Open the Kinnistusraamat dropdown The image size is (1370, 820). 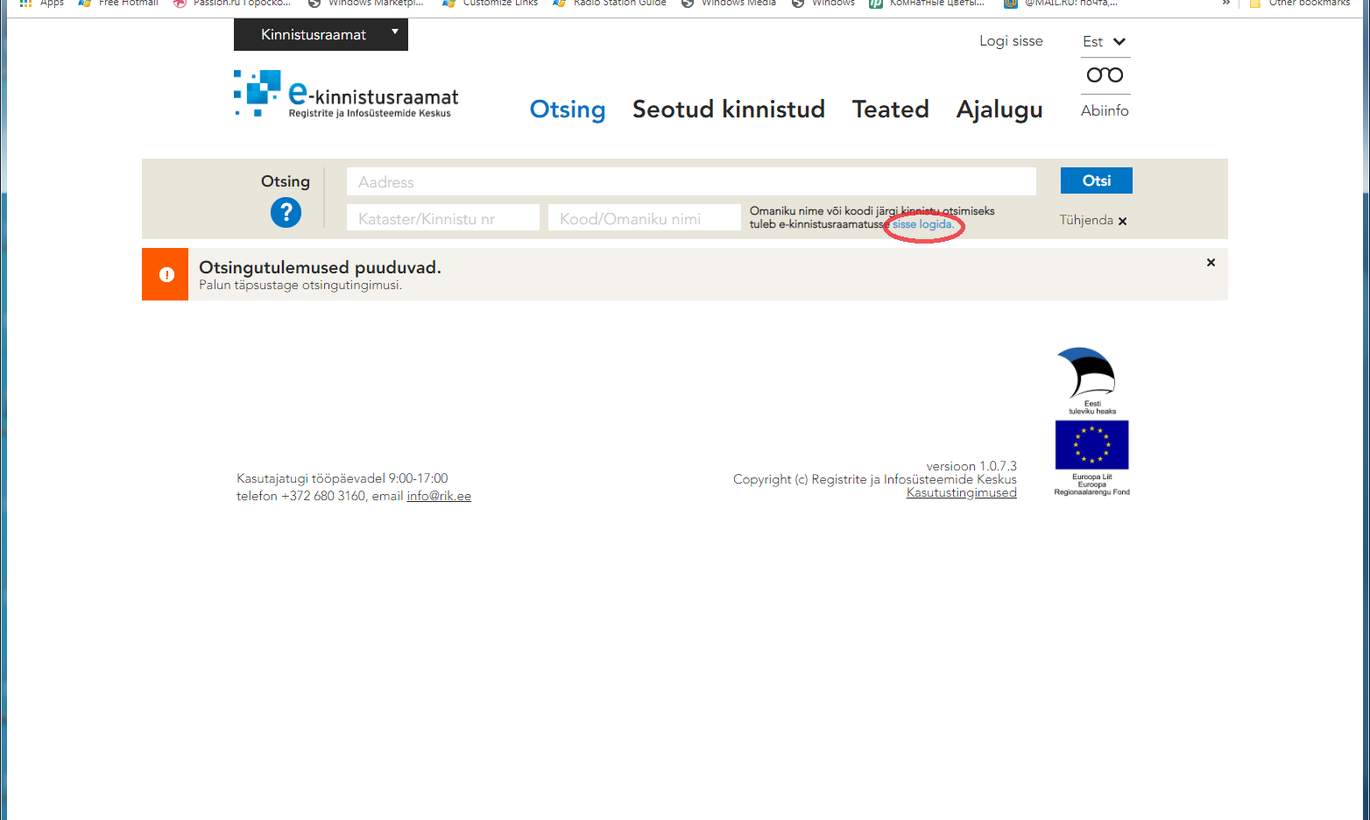[321, 34]
